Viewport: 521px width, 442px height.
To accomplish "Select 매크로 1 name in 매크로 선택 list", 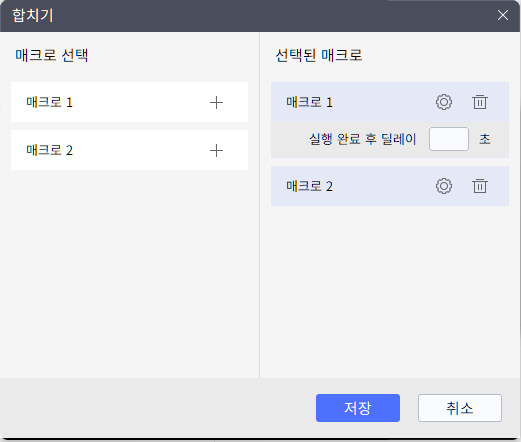I will point(49,102).
